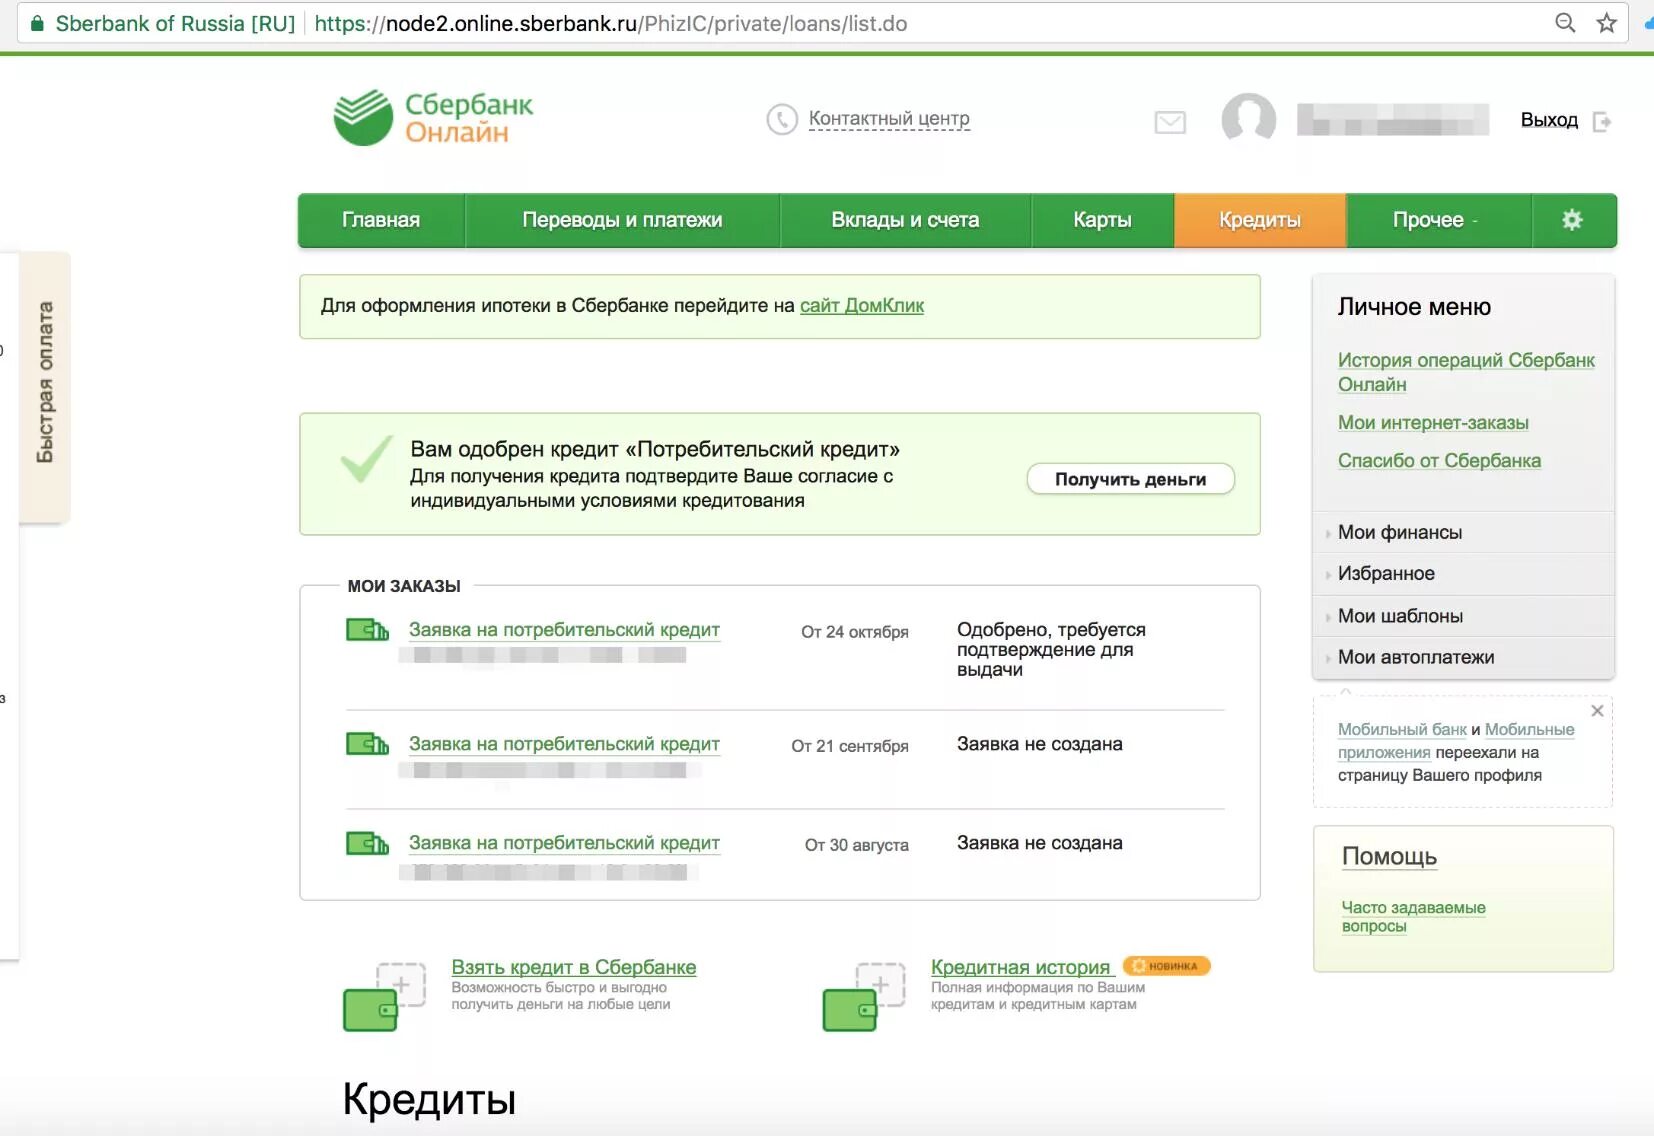Image resolution: width=1654 pixels, height=1136 pixels.
Task: Click the Личное меню heading
Action: pos(1414,307)
